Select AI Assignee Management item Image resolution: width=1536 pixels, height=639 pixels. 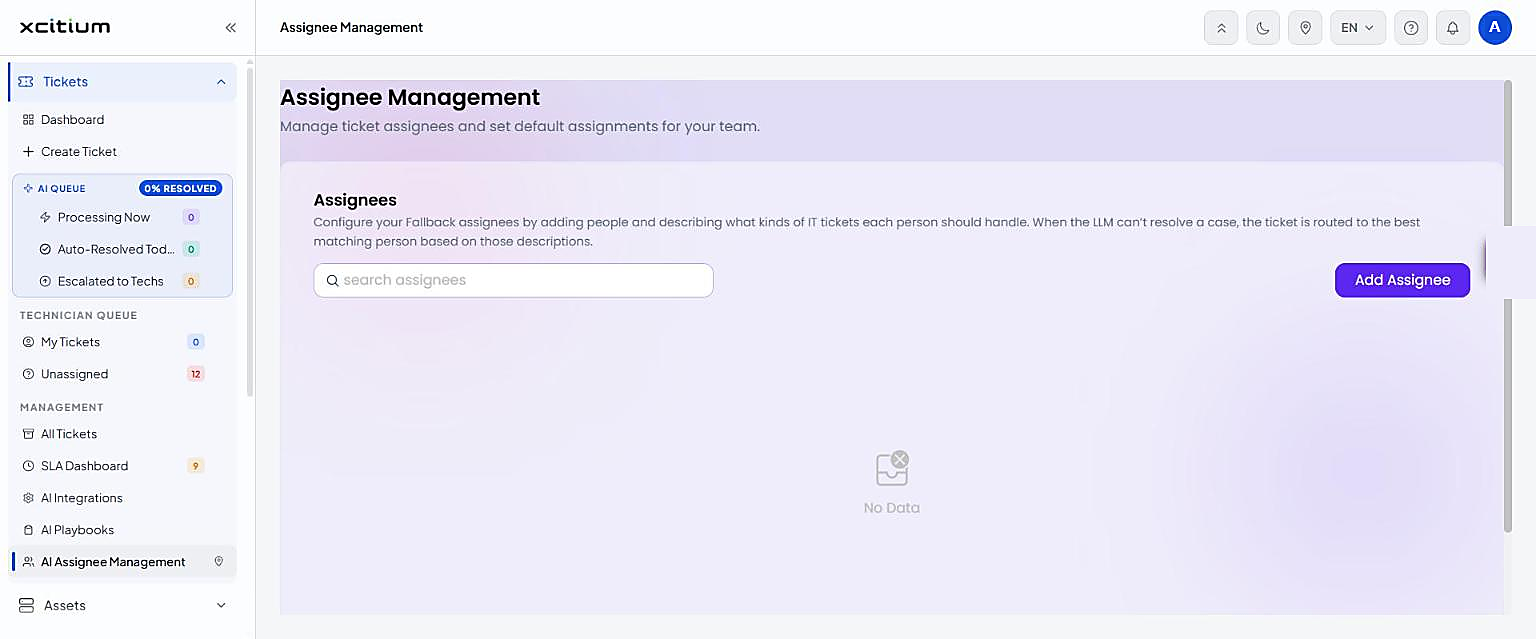click(x=123, y=562)
